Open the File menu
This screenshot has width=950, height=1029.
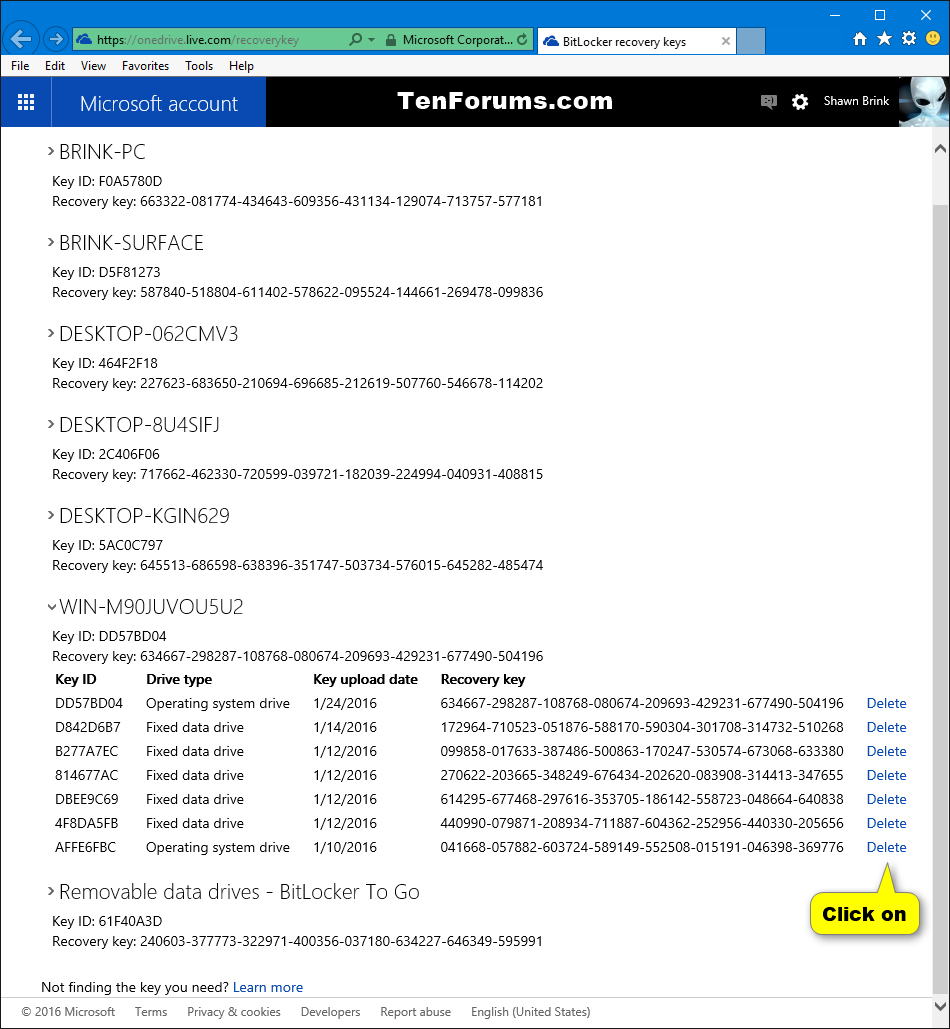[x=20, y=66]
